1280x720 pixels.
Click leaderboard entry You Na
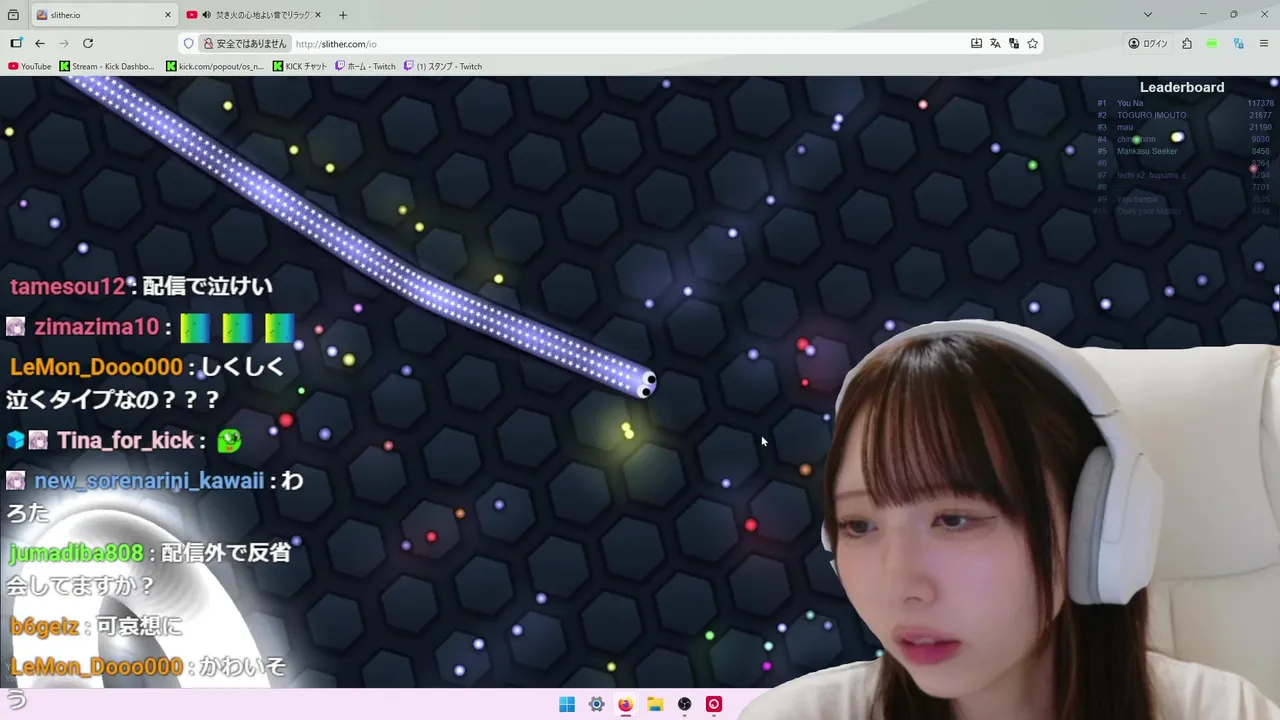[x=1130, y=103]
